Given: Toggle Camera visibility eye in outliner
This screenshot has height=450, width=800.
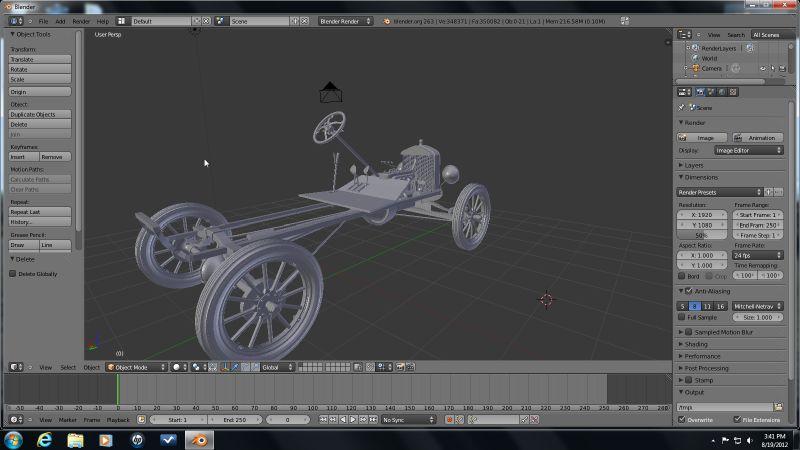Looking at the screenshot, I should (763, 68).
